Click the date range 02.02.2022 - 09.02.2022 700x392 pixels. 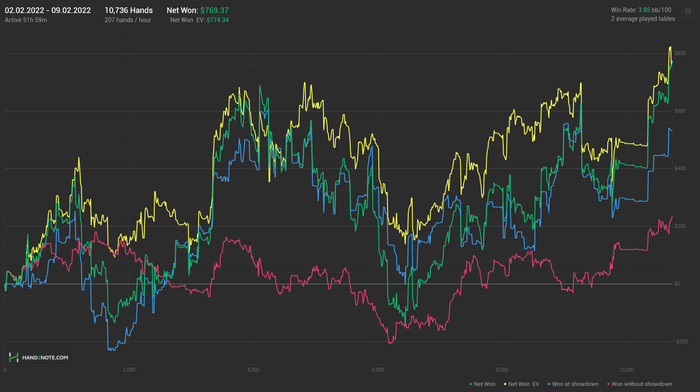tap(48, 10)
